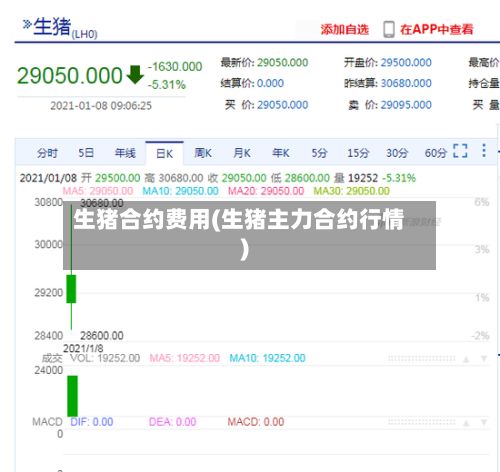The height and width of the screenshot is (472, 500).
Task: Click the 量 19252 figure in chart header
Action: 356,178
